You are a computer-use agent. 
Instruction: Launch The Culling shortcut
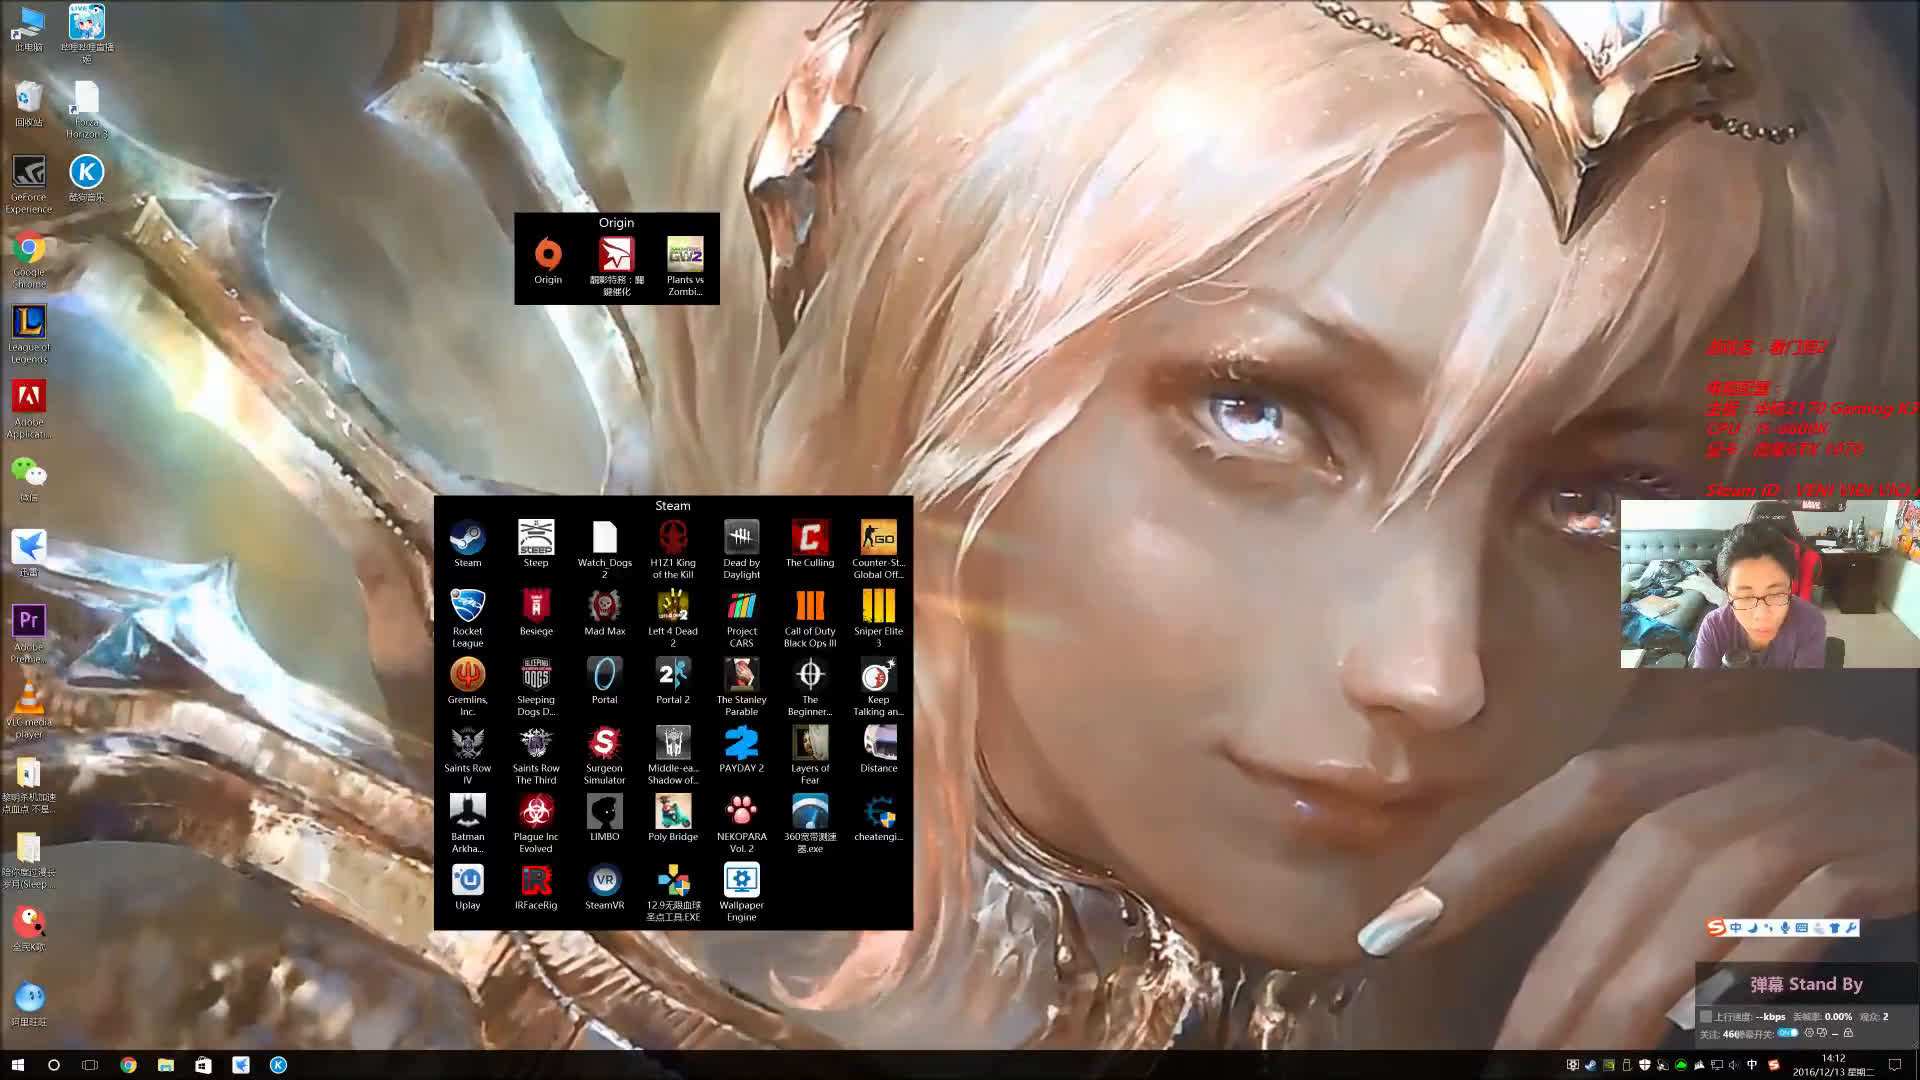tap(810, 544)
